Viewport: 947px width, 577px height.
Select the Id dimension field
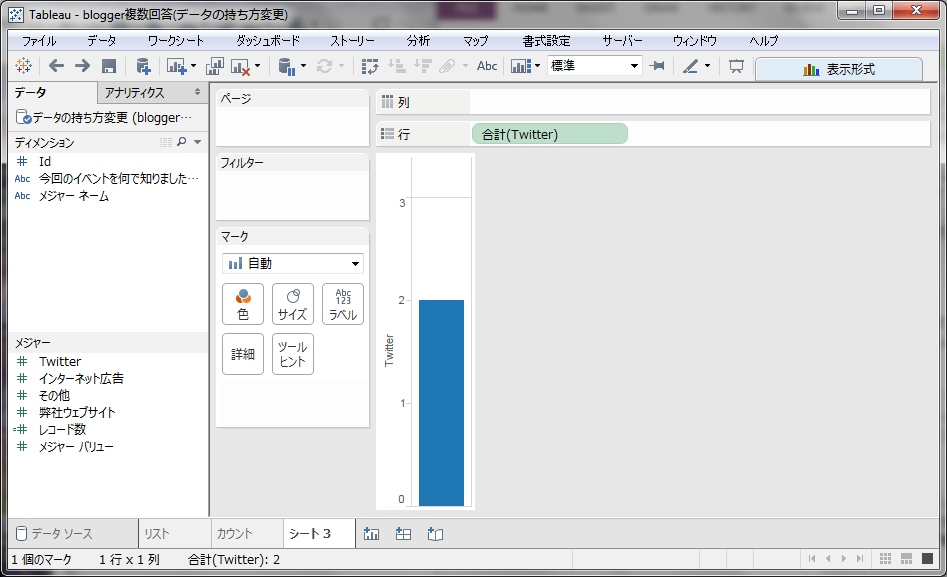[45, 161]
